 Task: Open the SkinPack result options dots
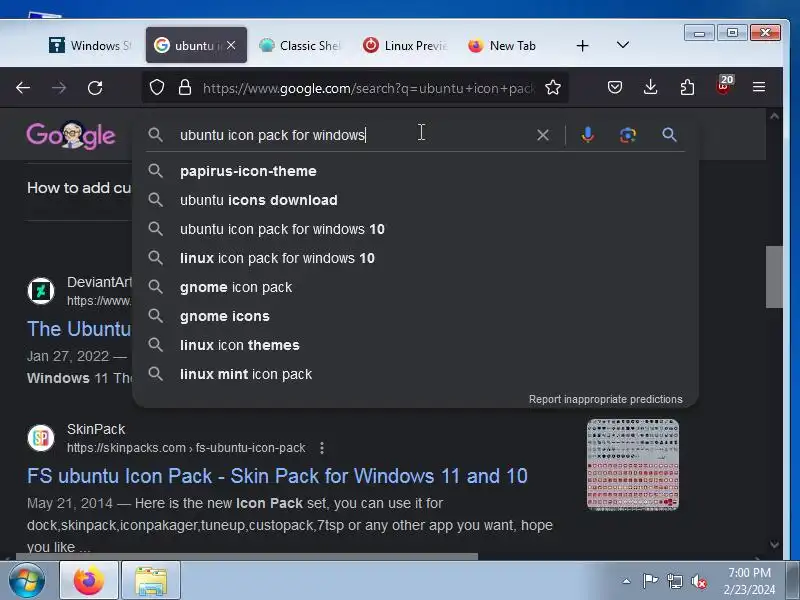click(321, 448)
